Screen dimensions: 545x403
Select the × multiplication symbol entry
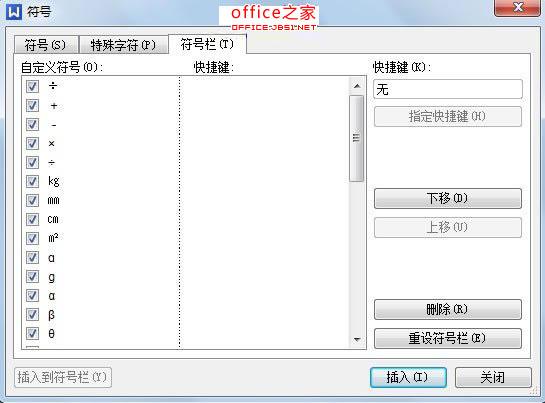[51, 143]
